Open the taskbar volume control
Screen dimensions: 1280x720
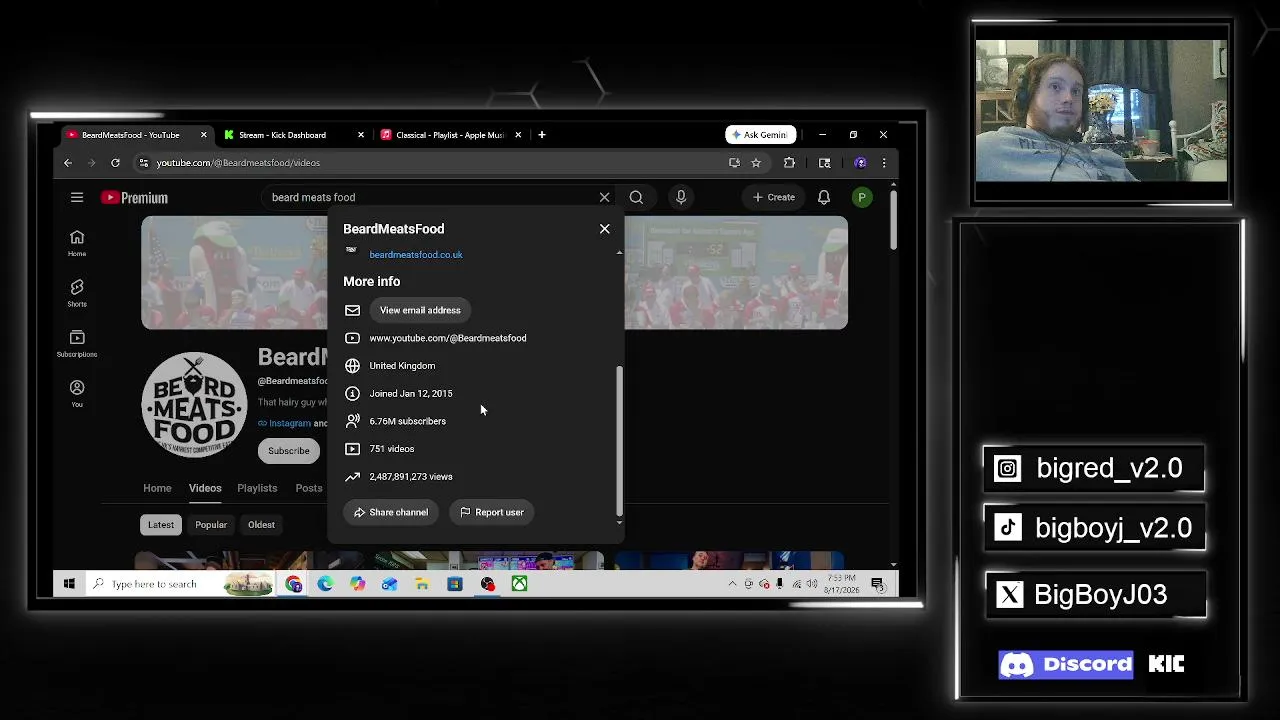[x=811, y=584]
